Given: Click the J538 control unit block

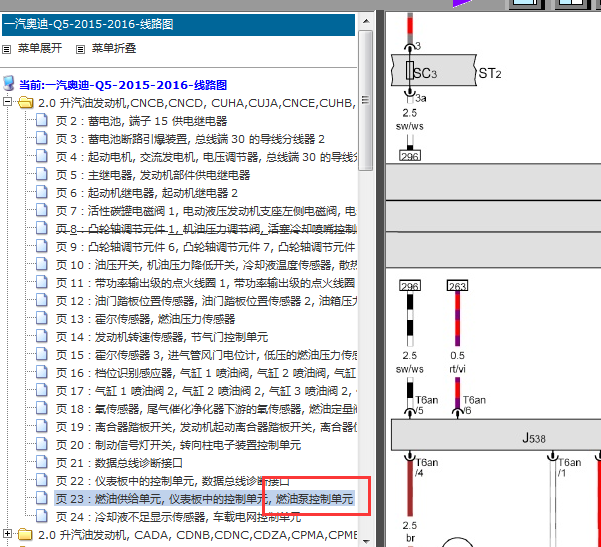Looking at the screenshot, I should (x=496, y=435).
